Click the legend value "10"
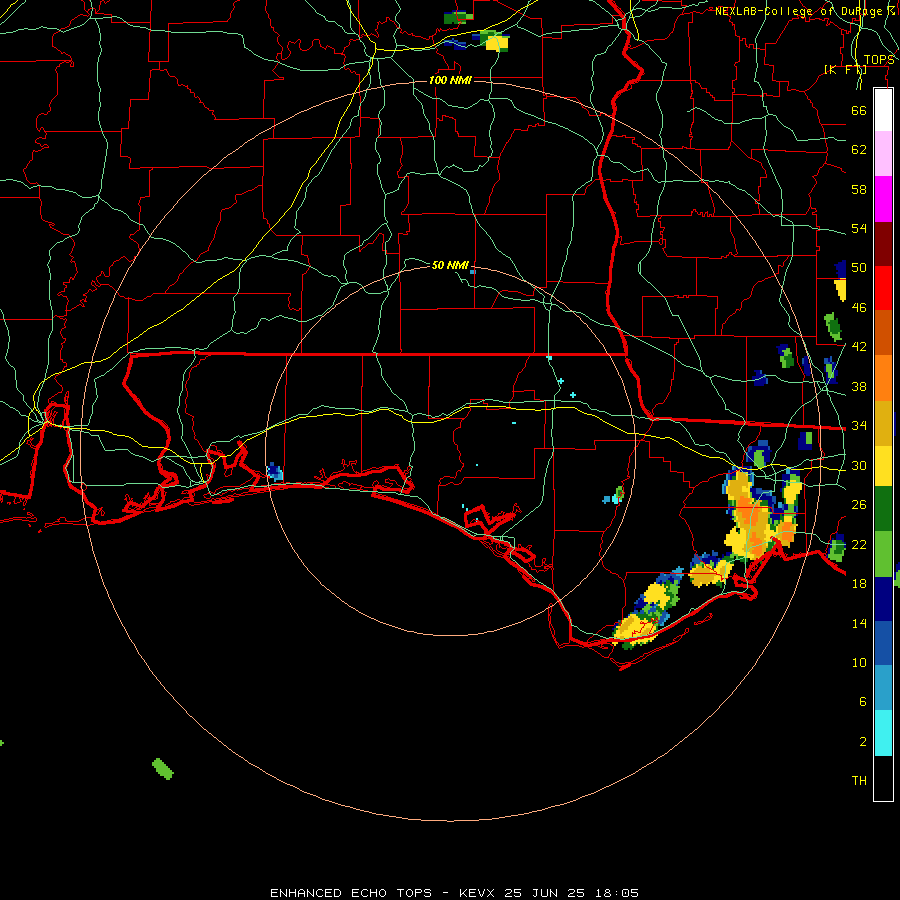900x900 pixels. [x=859, y=662]
